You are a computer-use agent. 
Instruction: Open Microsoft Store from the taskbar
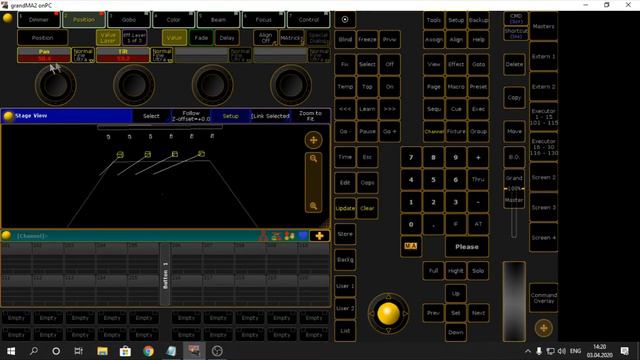(125, 351)
